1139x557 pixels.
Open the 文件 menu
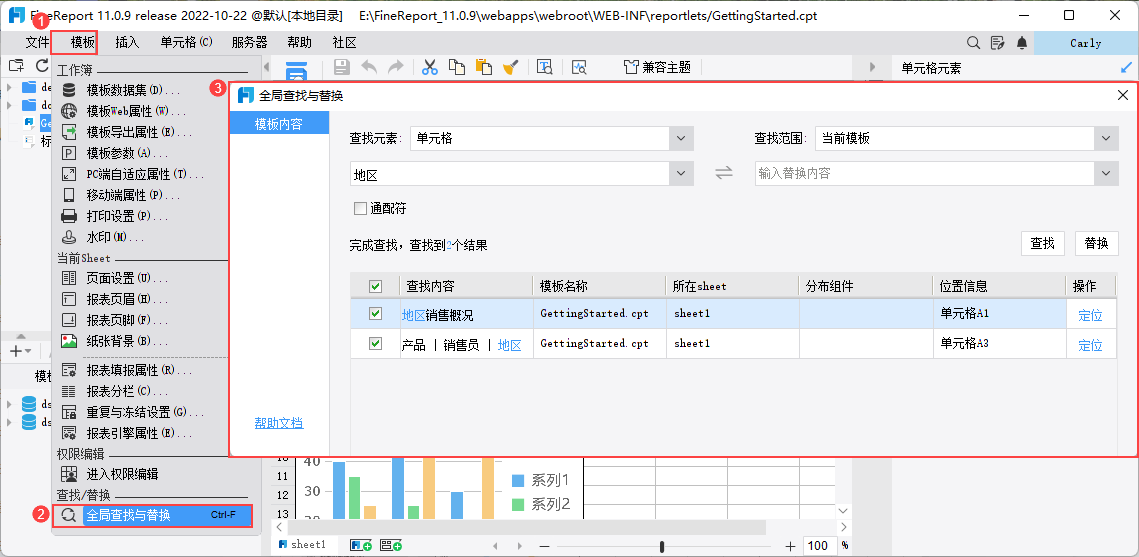click(37, 43)
